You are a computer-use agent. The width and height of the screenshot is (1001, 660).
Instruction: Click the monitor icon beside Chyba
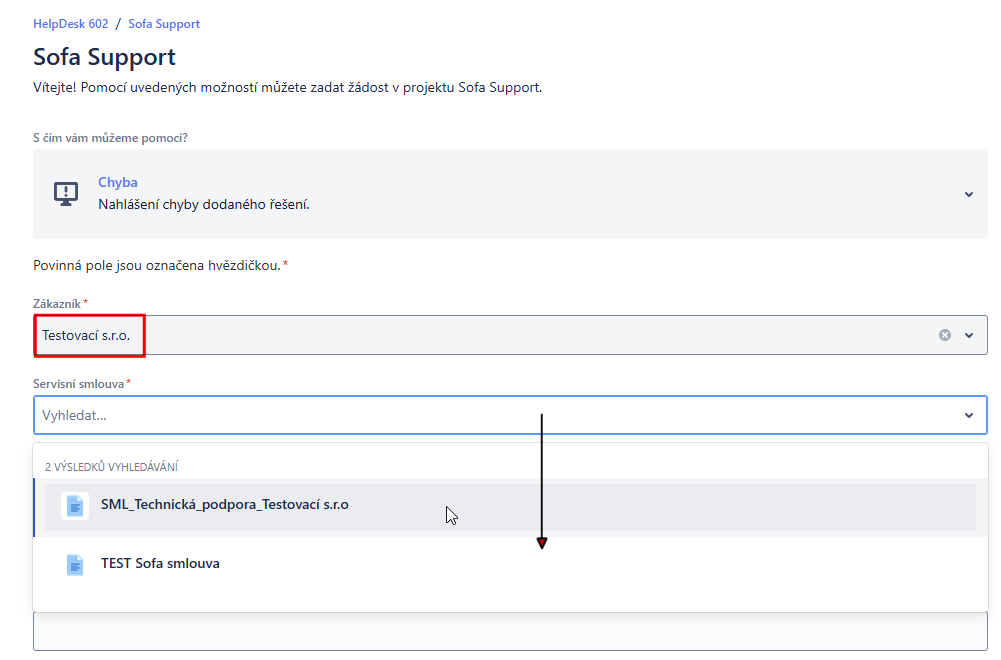[x=66, y=193]
